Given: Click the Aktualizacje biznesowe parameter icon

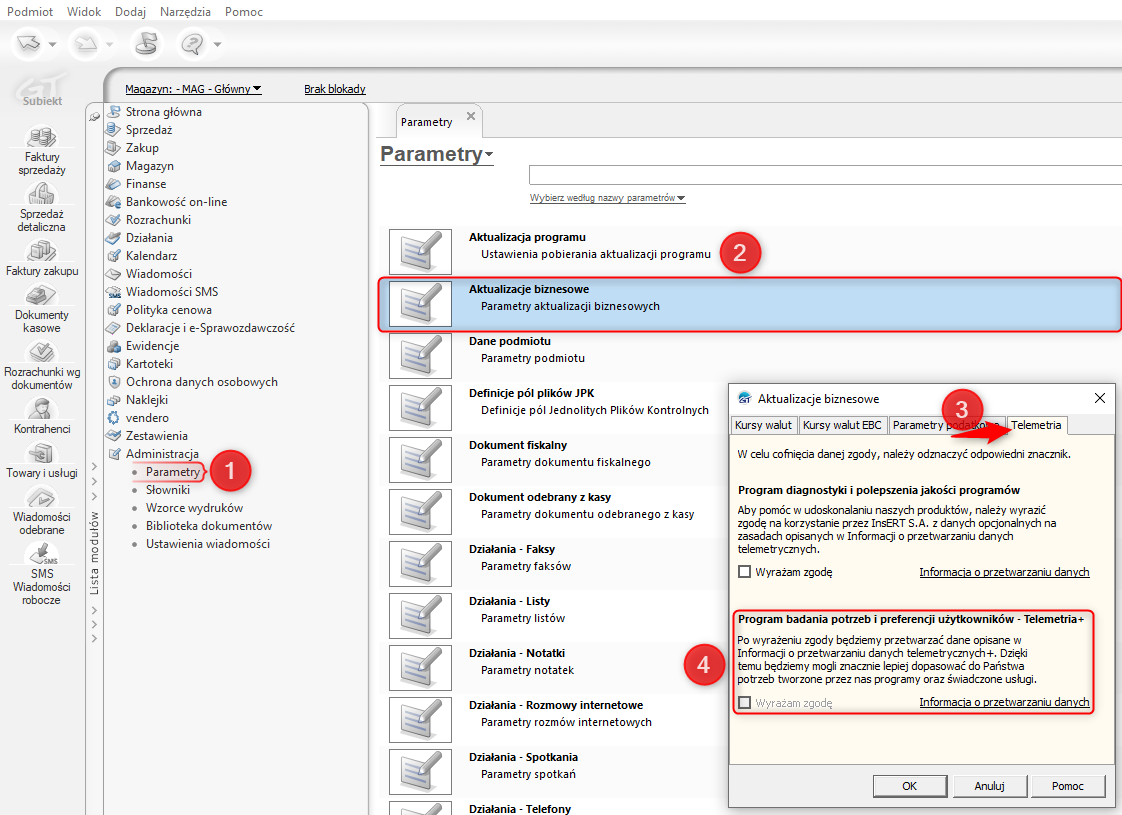Looking at the screenshot, I should [x=420, y=304].
